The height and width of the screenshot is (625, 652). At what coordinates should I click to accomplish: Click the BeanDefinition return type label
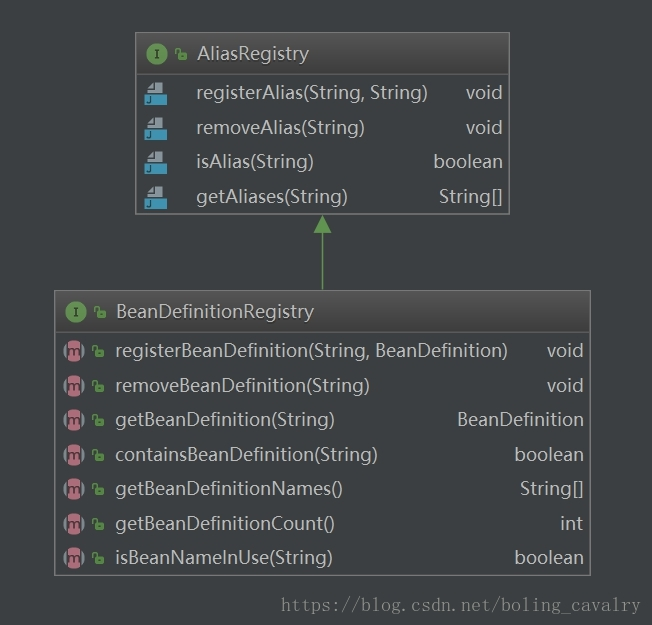520,420
